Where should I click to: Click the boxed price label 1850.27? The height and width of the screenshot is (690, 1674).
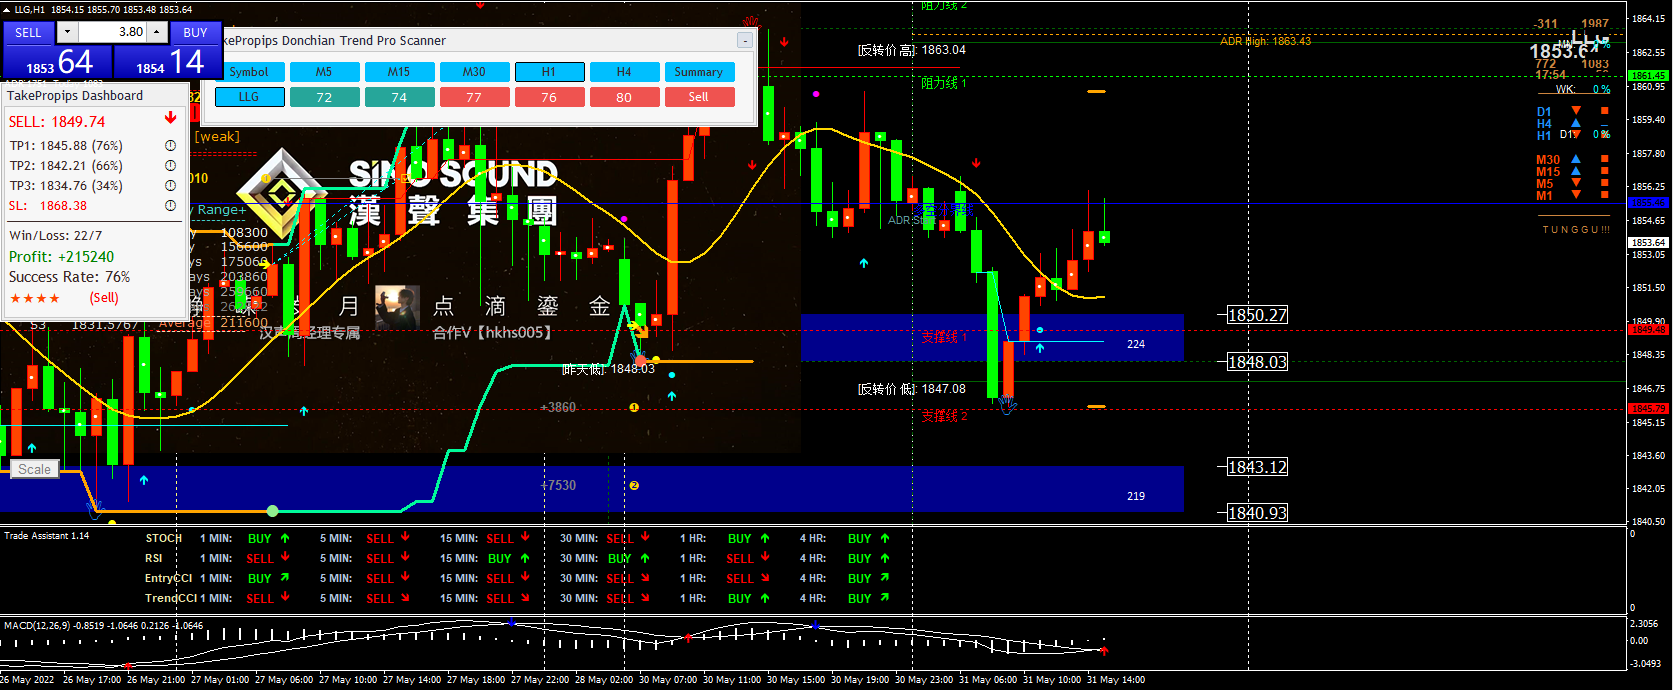(1257, 315)
